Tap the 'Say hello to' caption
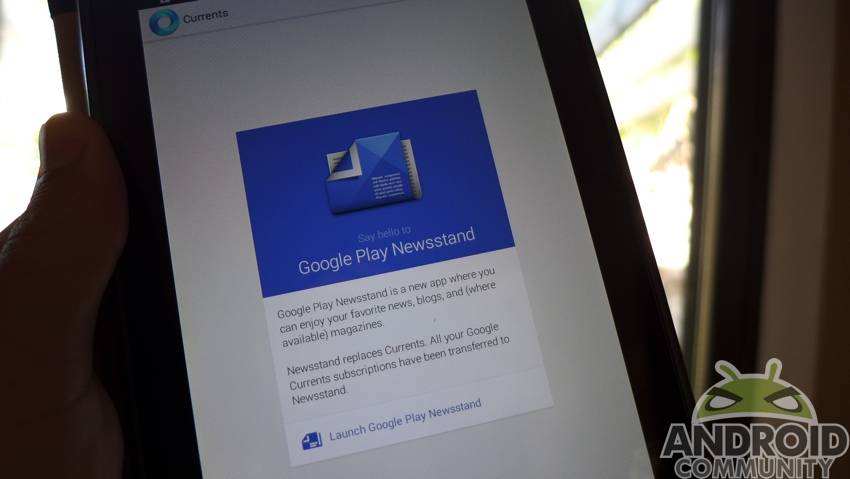This screenshot has height=479, width=850. tap(384, 235)
